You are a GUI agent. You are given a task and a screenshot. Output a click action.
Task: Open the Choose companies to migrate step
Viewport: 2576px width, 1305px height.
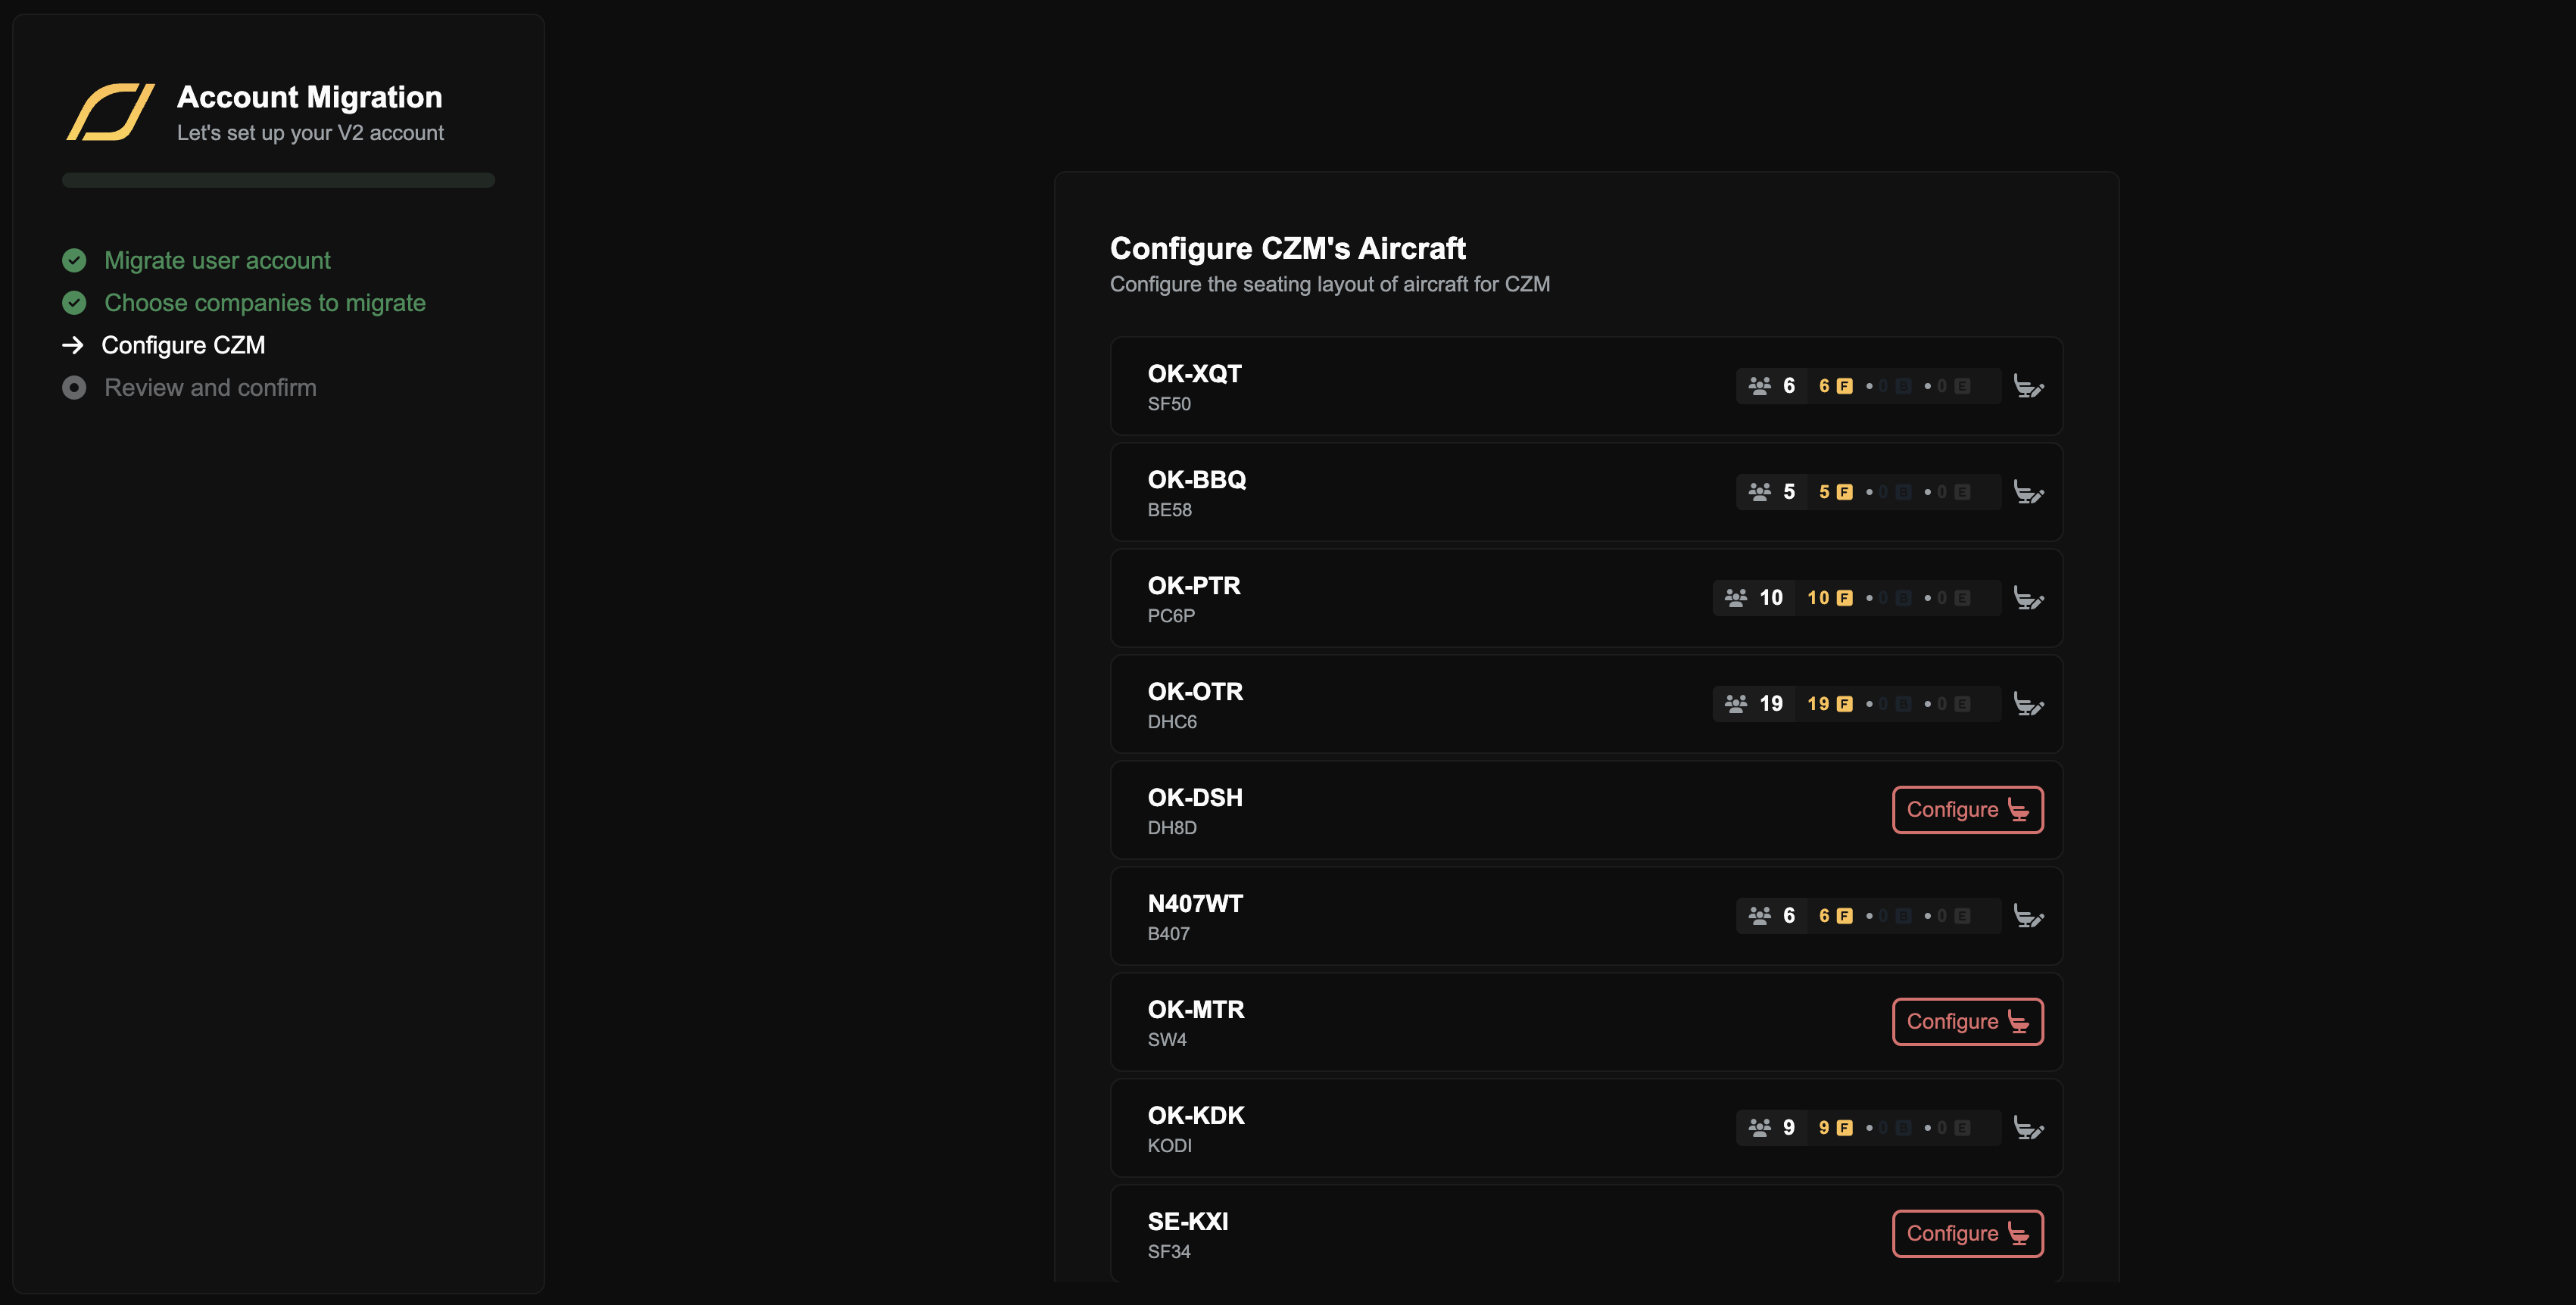[264, 303]
